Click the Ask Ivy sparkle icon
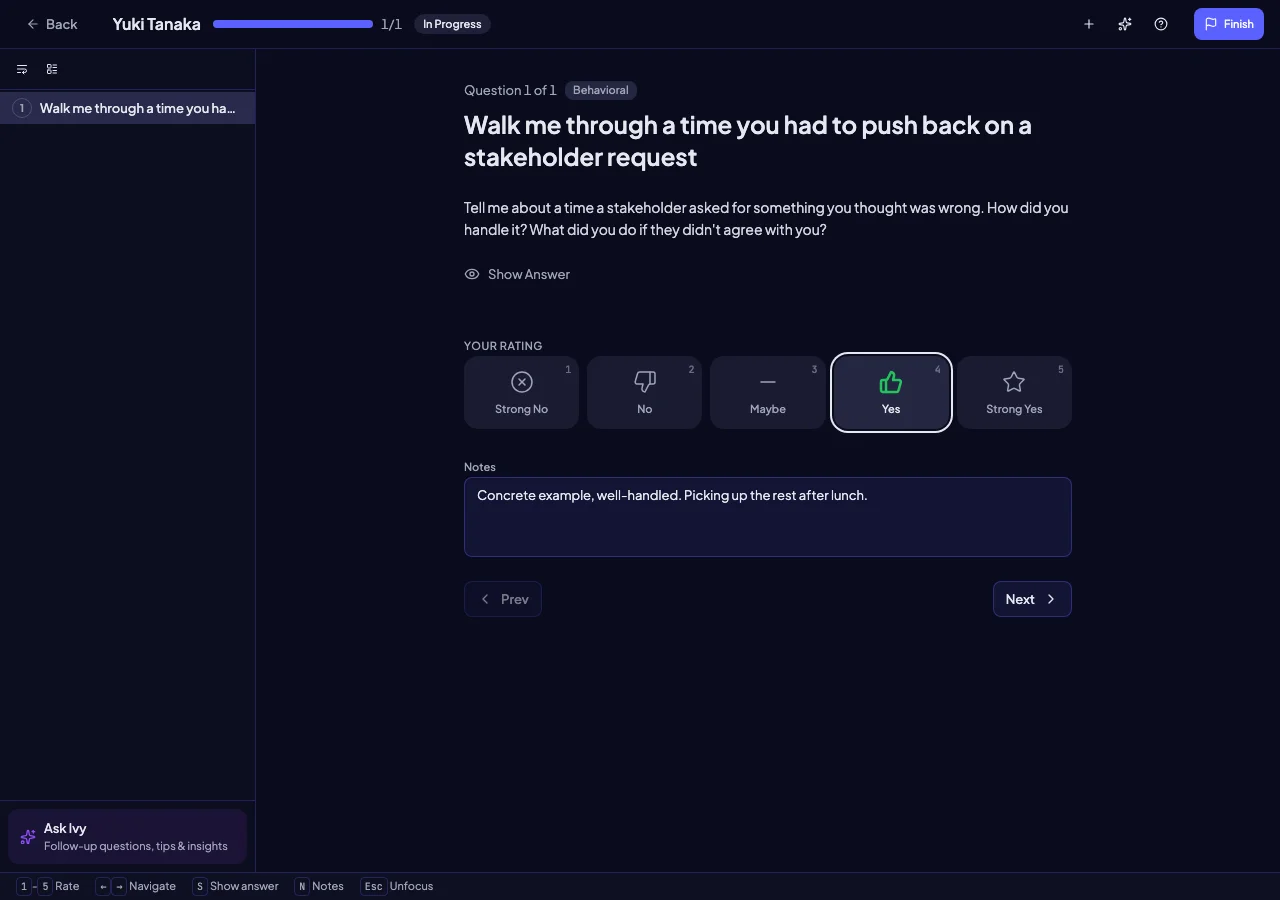 28,836
